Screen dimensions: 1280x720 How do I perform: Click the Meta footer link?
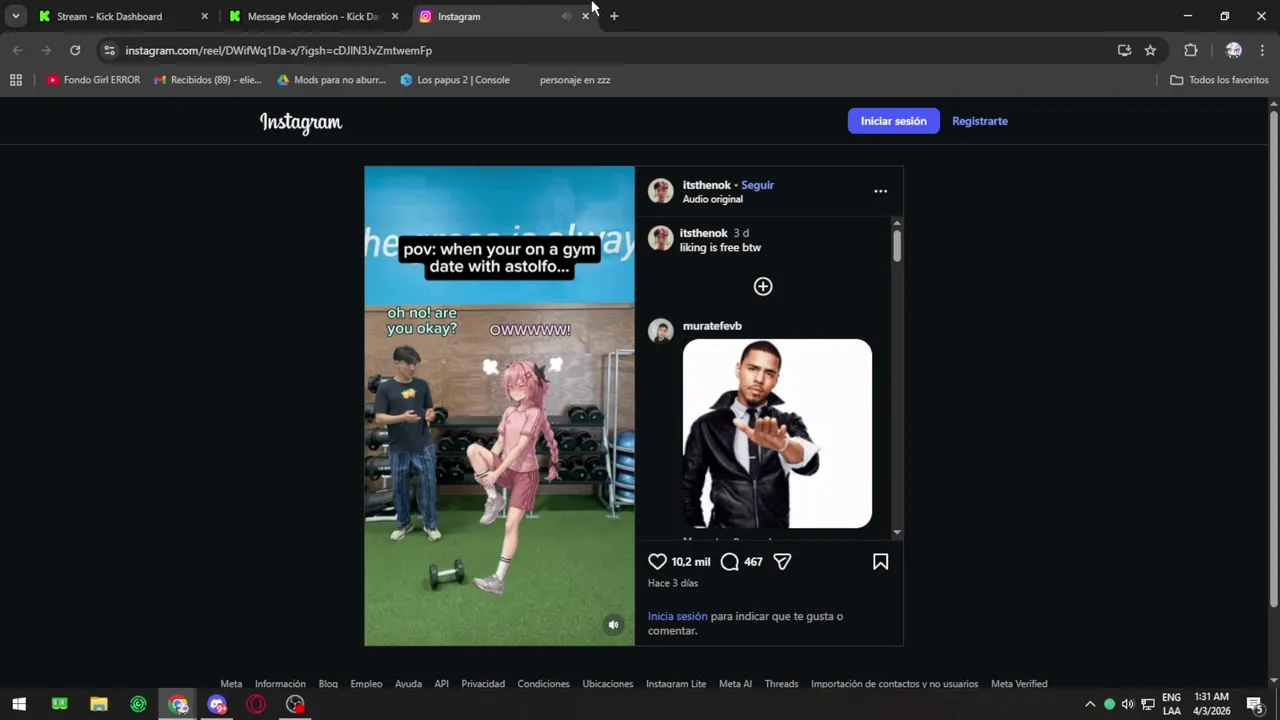[x=231, y=684]
